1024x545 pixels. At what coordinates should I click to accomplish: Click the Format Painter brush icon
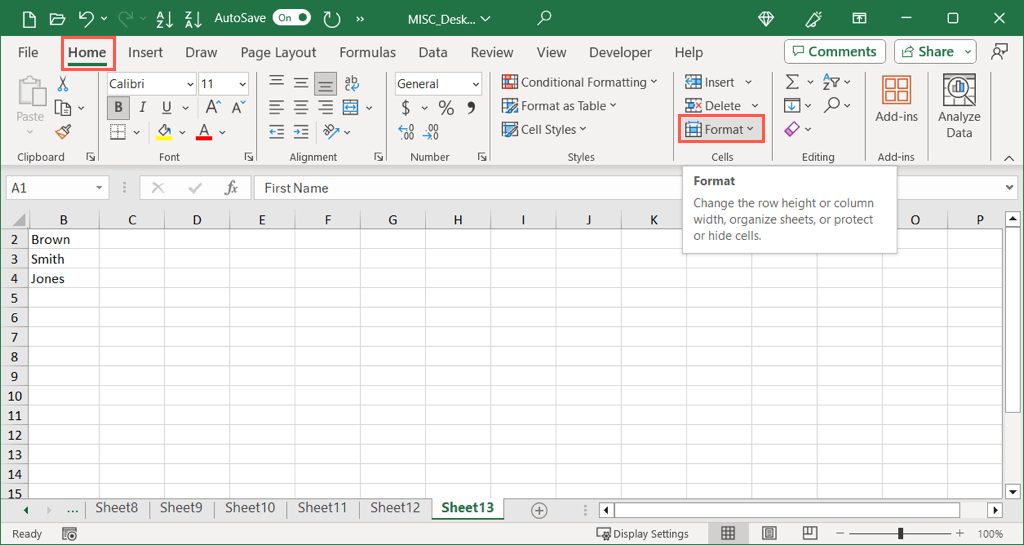[x=63, y=132]
